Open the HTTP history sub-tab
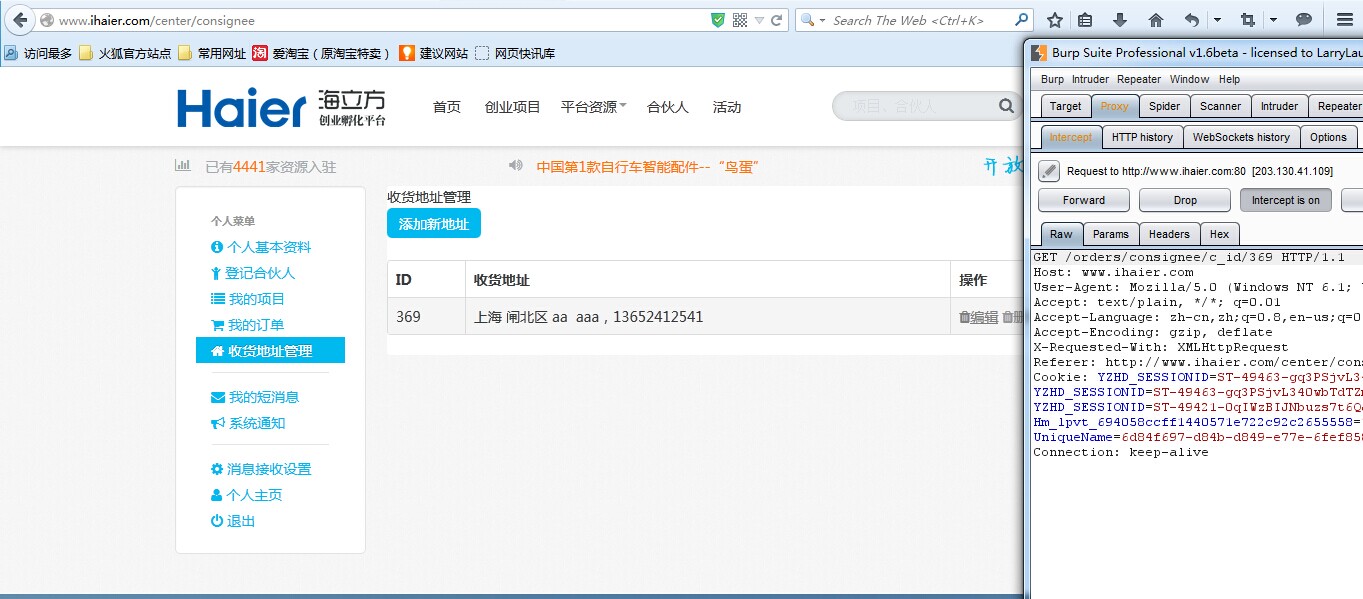The width and height of the screenshot is (1363, 599). point(1142,137)
